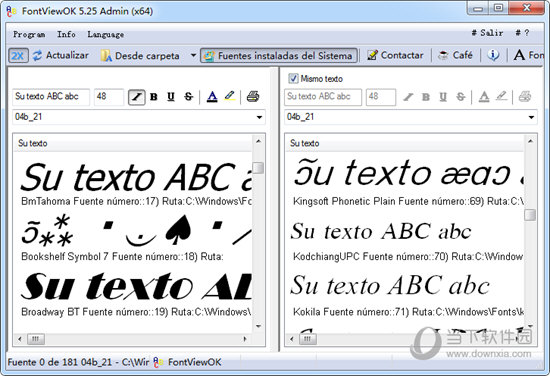
Task: Select the BmTahoma font sample
Action: (136, 176)
